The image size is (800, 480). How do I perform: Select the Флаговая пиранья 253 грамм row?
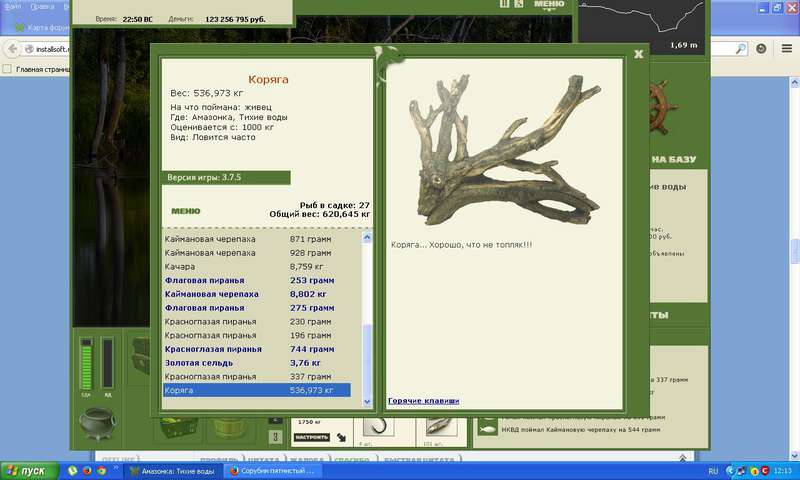(x=257, y=280)
